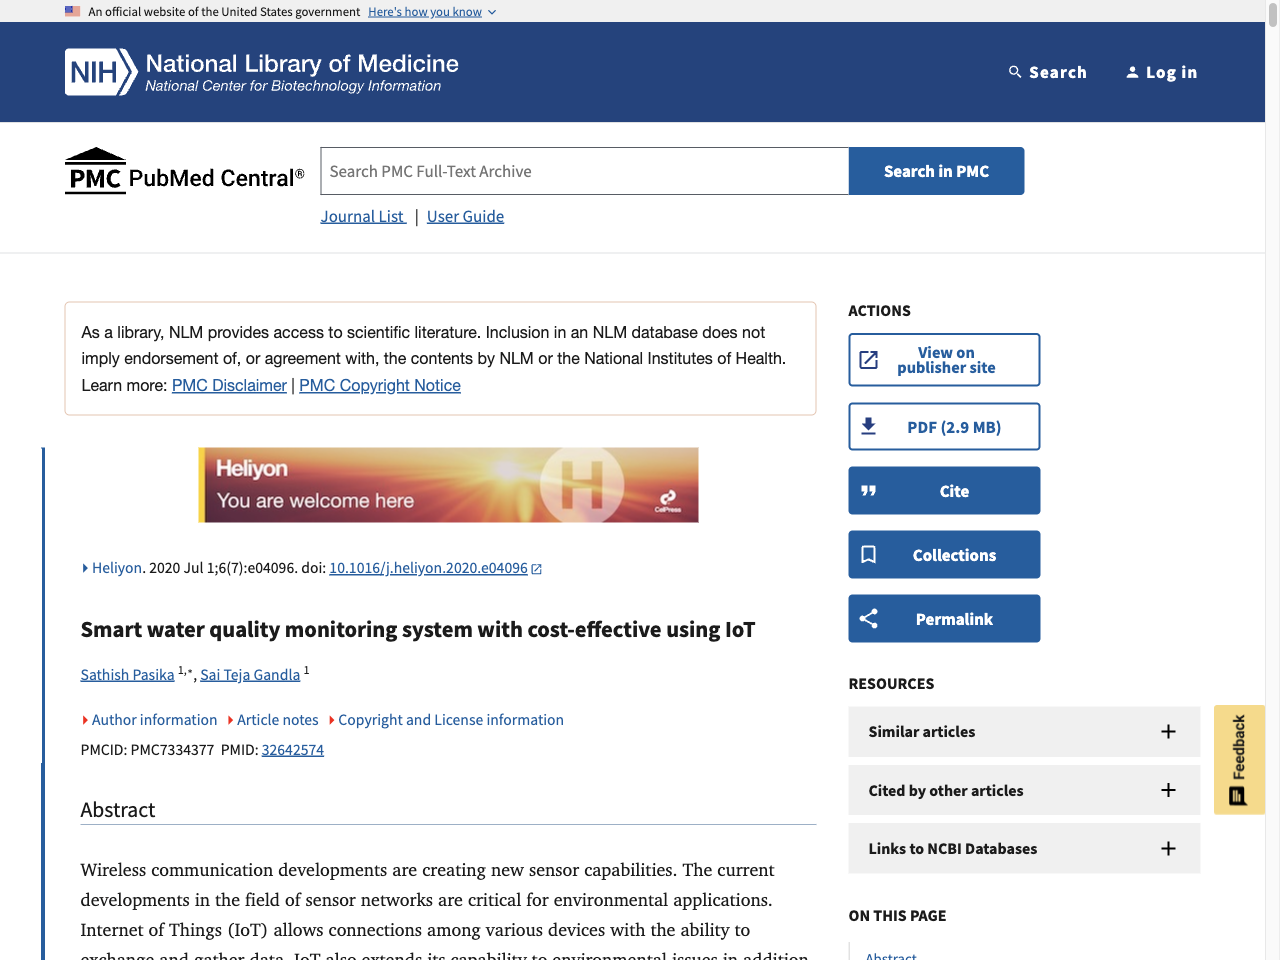Expand the Author information section

coord(153,719)
